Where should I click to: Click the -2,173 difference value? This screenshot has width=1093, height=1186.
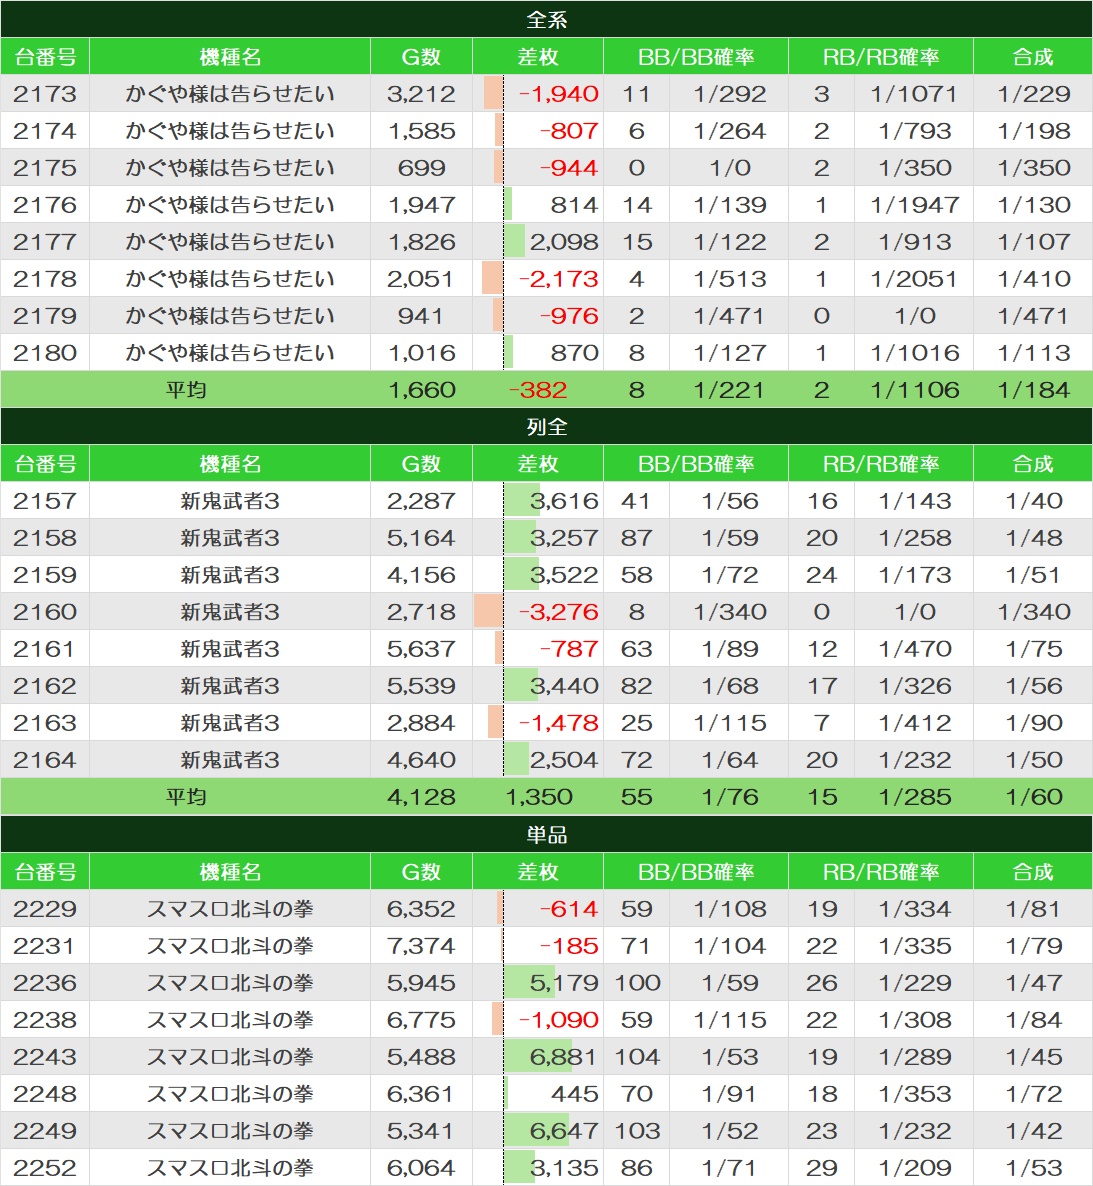pyautogui.click(x=558, y=279)
